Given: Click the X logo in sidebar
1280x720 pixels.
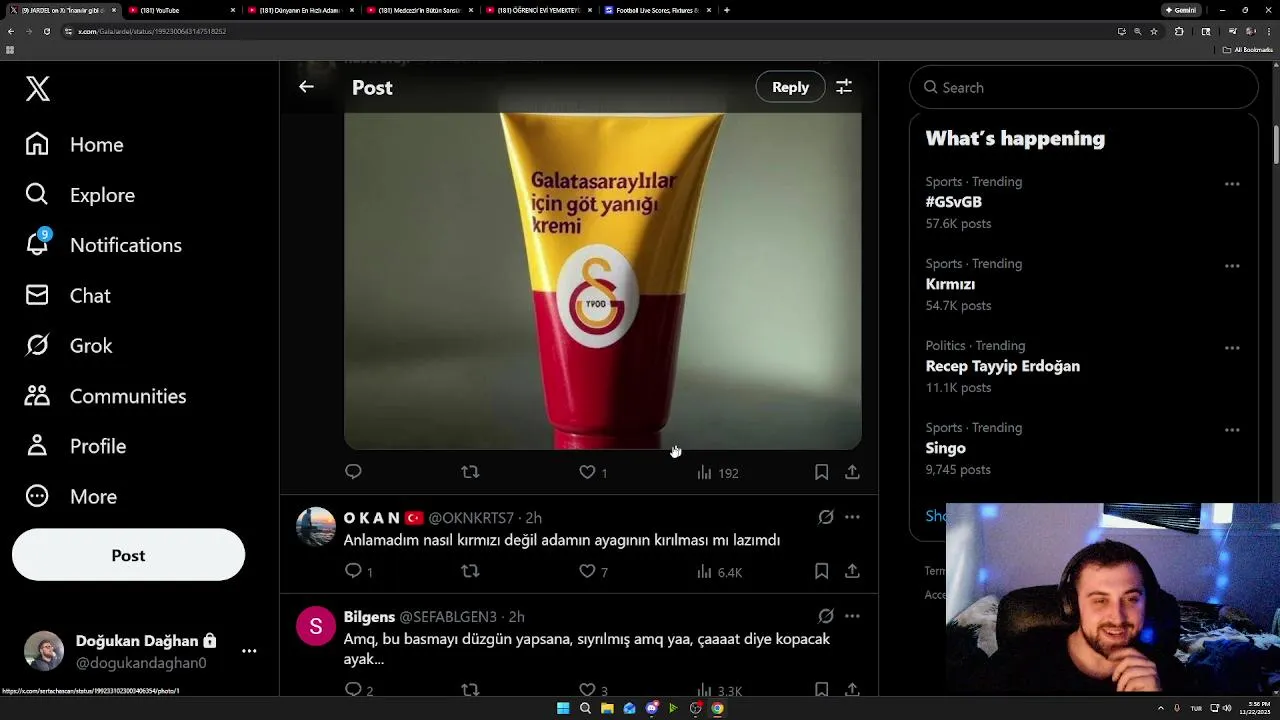Looking at the screenshot, I should [38, 88].
